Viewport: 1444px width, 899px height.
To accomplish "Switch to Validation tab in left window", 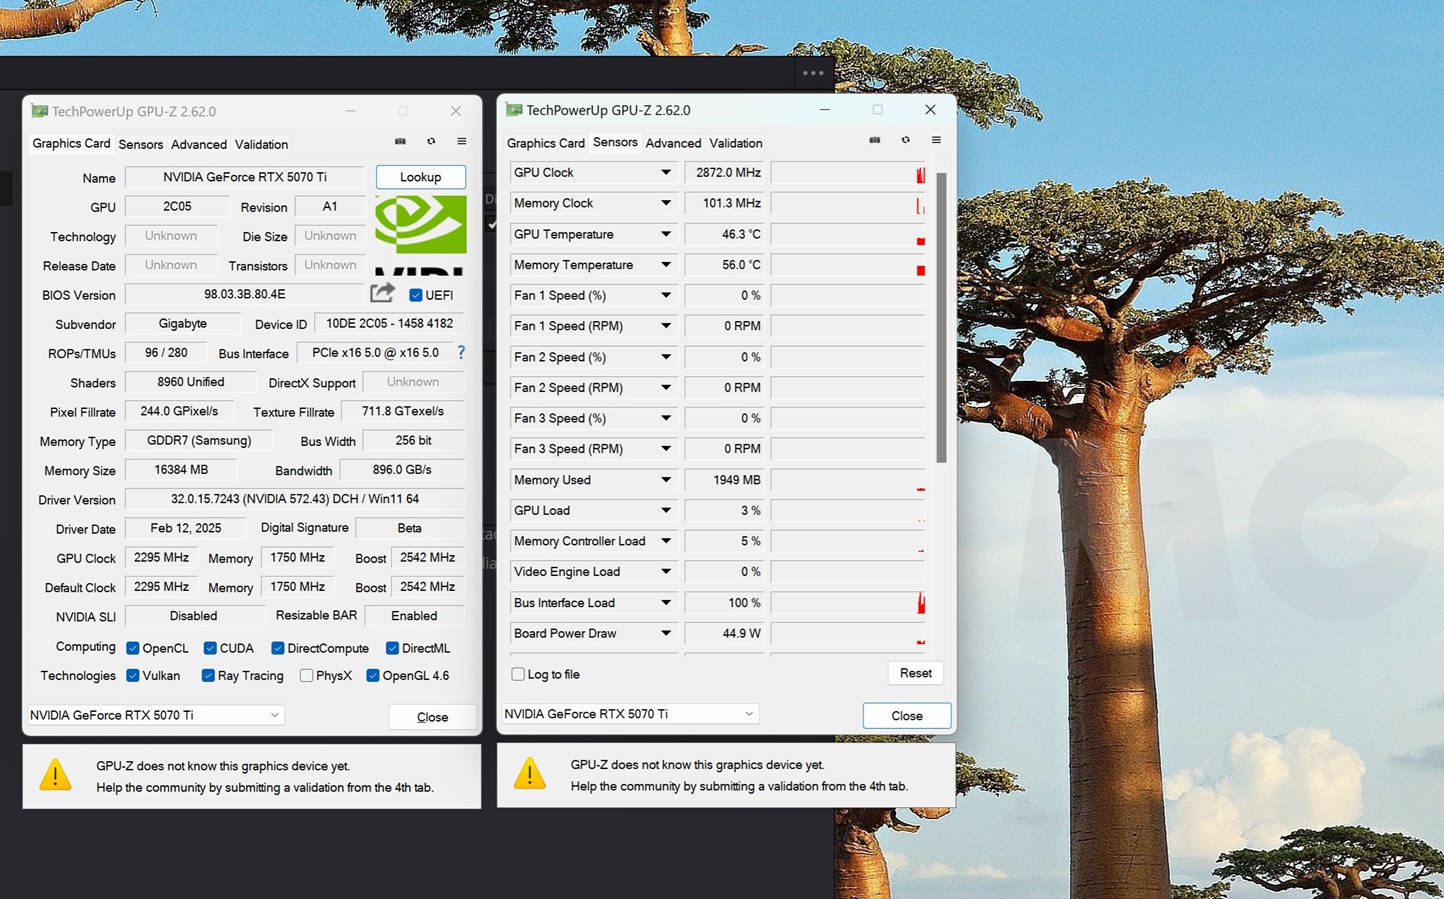I will (262, 144).
